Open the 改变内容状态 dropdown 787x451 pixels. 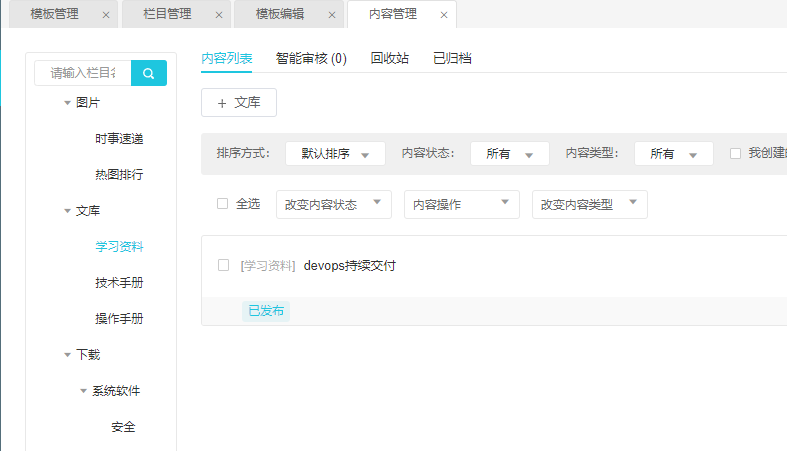pos(334,204)
